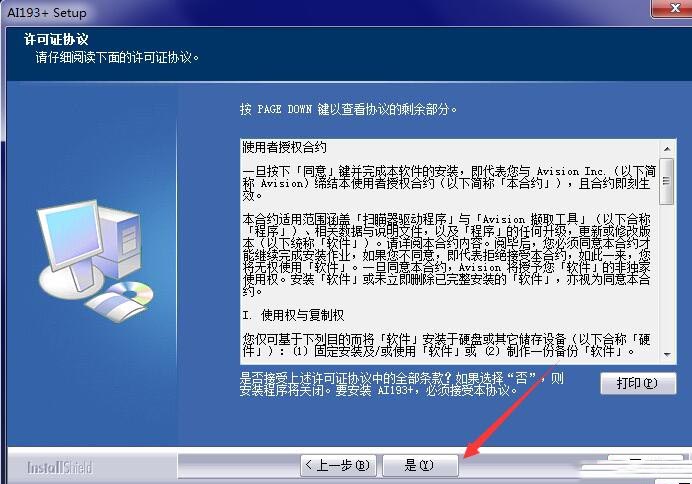Click the license scrollbar down arrow

667,355
